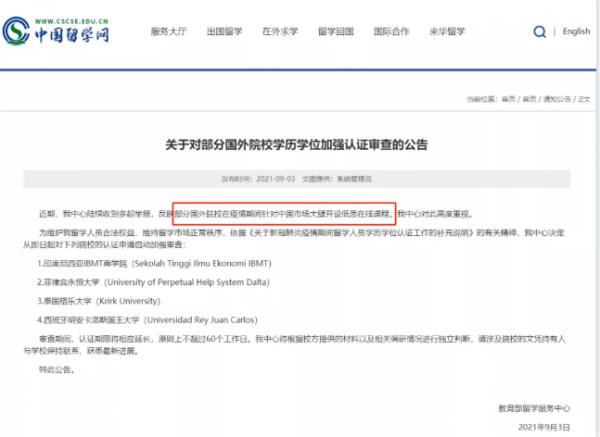Click the closing line 特此公告
The height and width of the screenshot is (437, 600).
56,369
